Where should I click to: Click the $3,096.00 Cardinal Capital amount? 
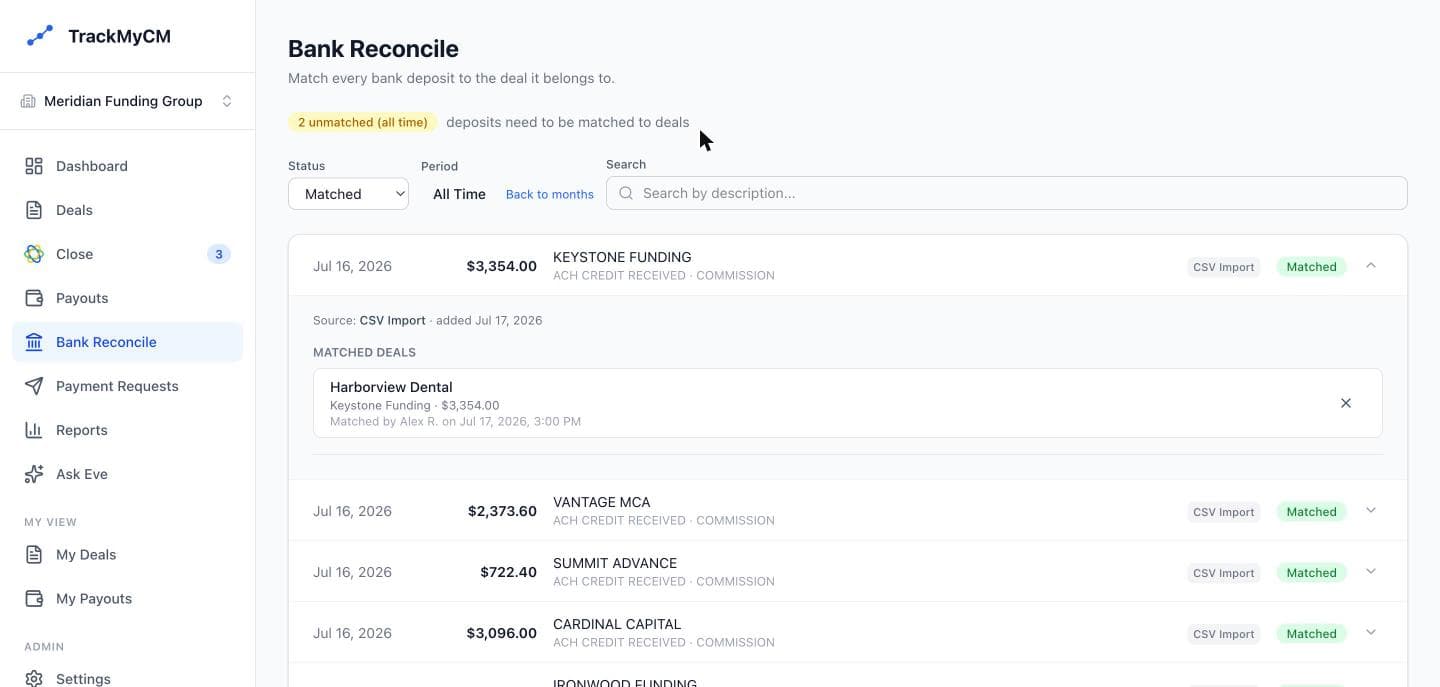point(501,633)
